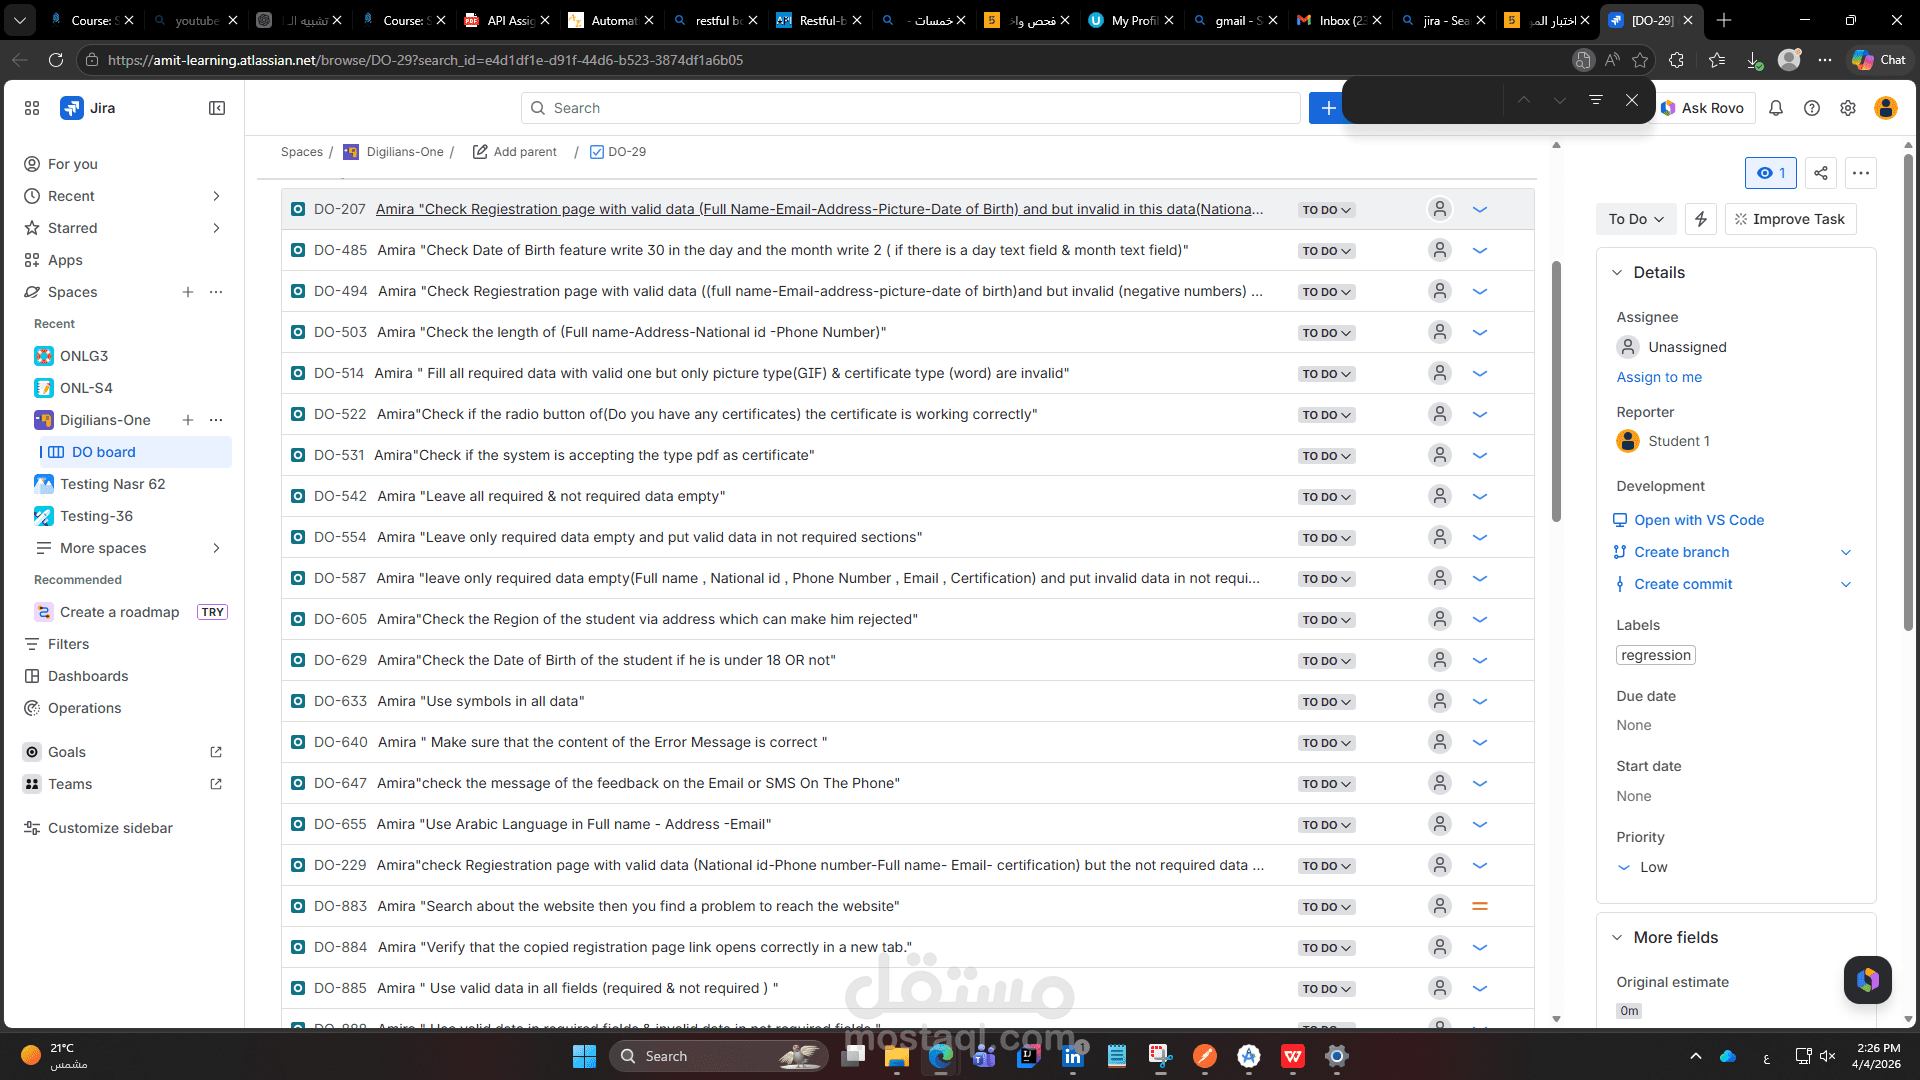
Task: Open the notifications bell
Action: coord(1776,108)
